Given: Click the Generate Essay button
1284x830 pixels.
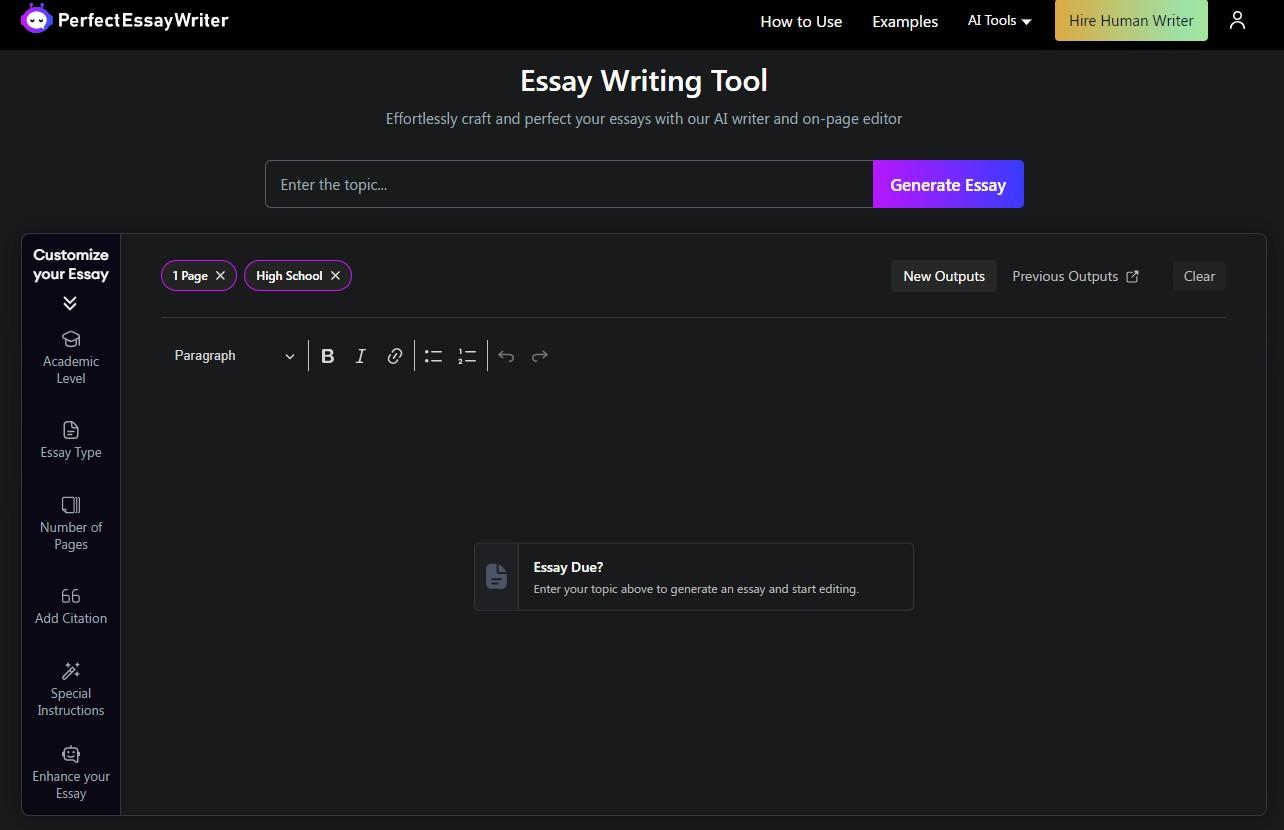Looking at the screenshot, I should [x=948, y=184].
